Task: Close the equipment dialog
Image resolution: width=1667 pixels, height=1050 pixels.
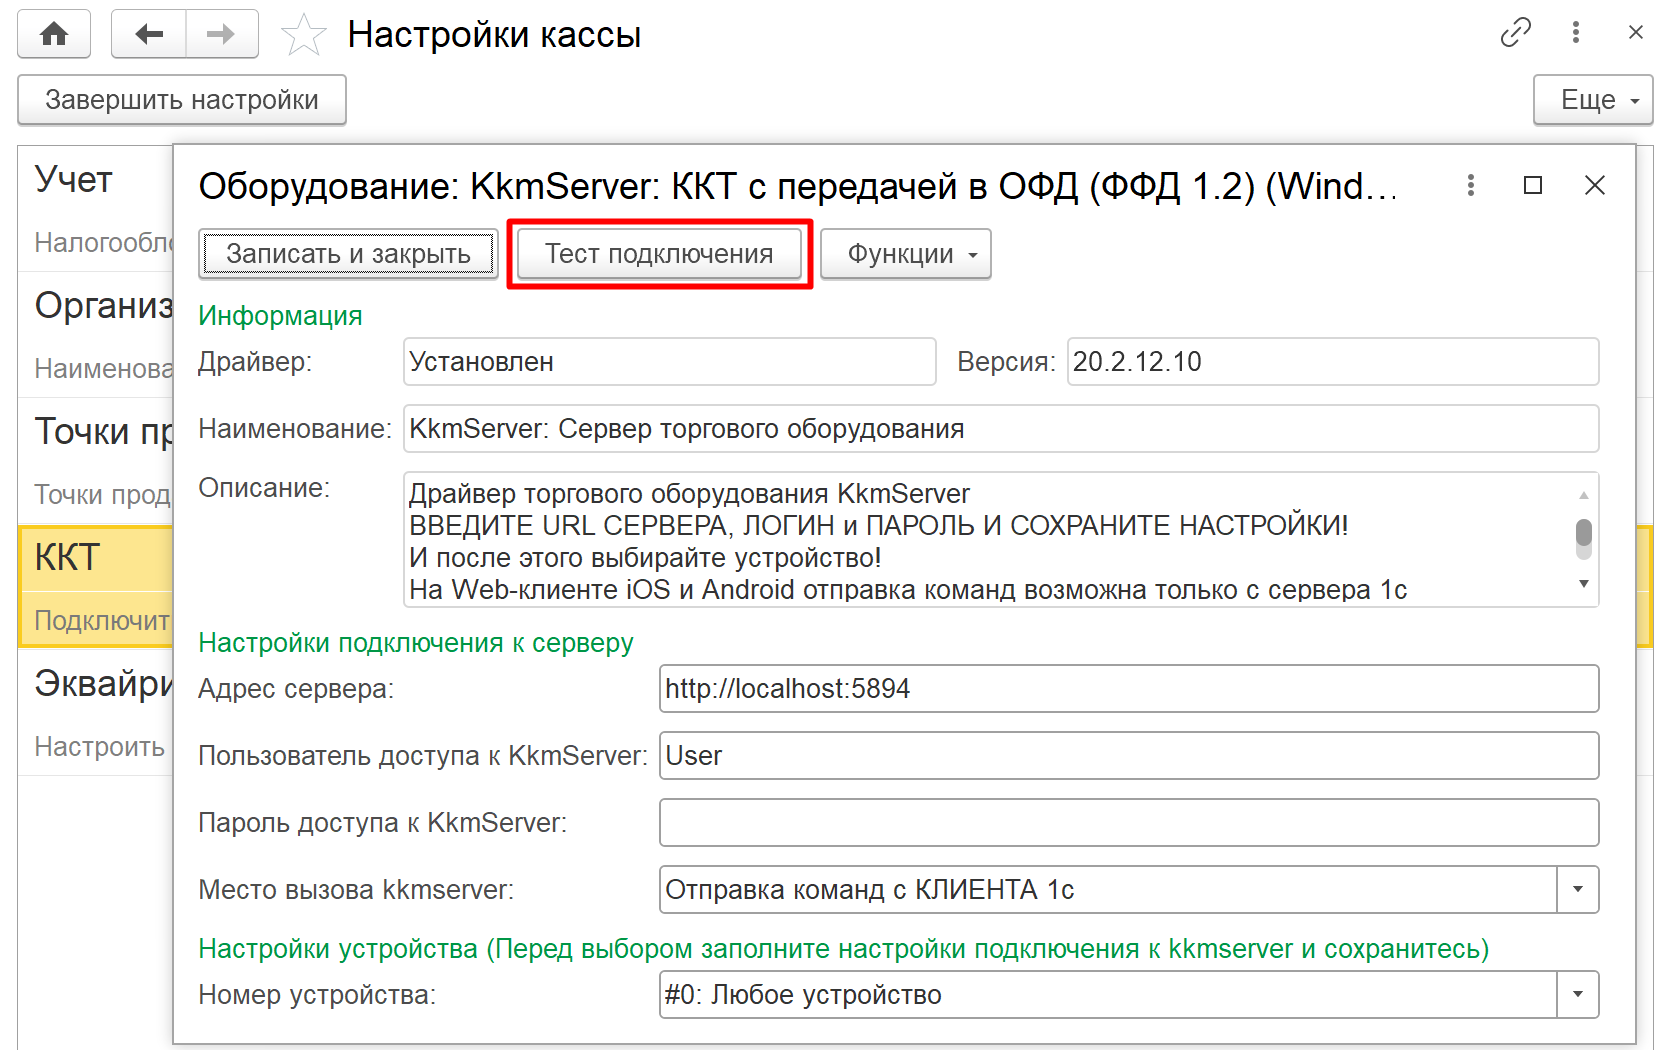Action: (1595, 185)
